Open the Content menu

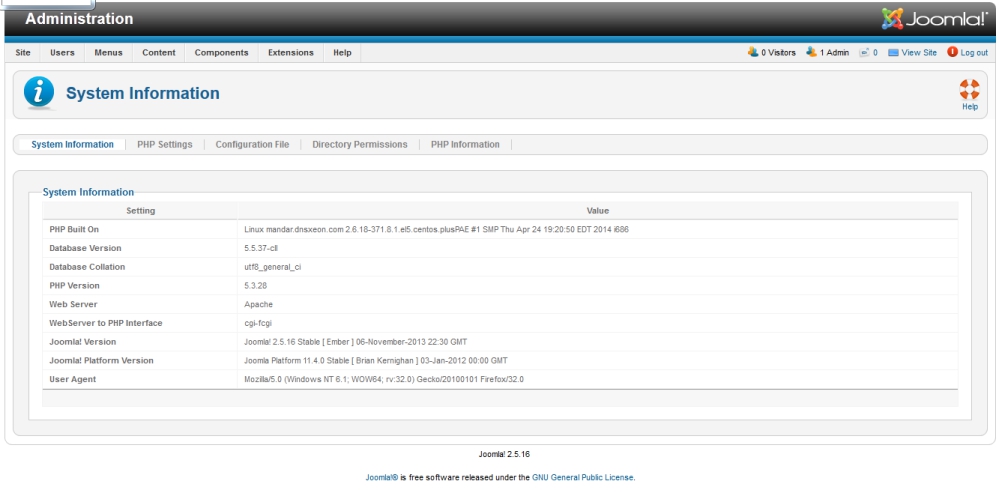click(x=159, y=52)
